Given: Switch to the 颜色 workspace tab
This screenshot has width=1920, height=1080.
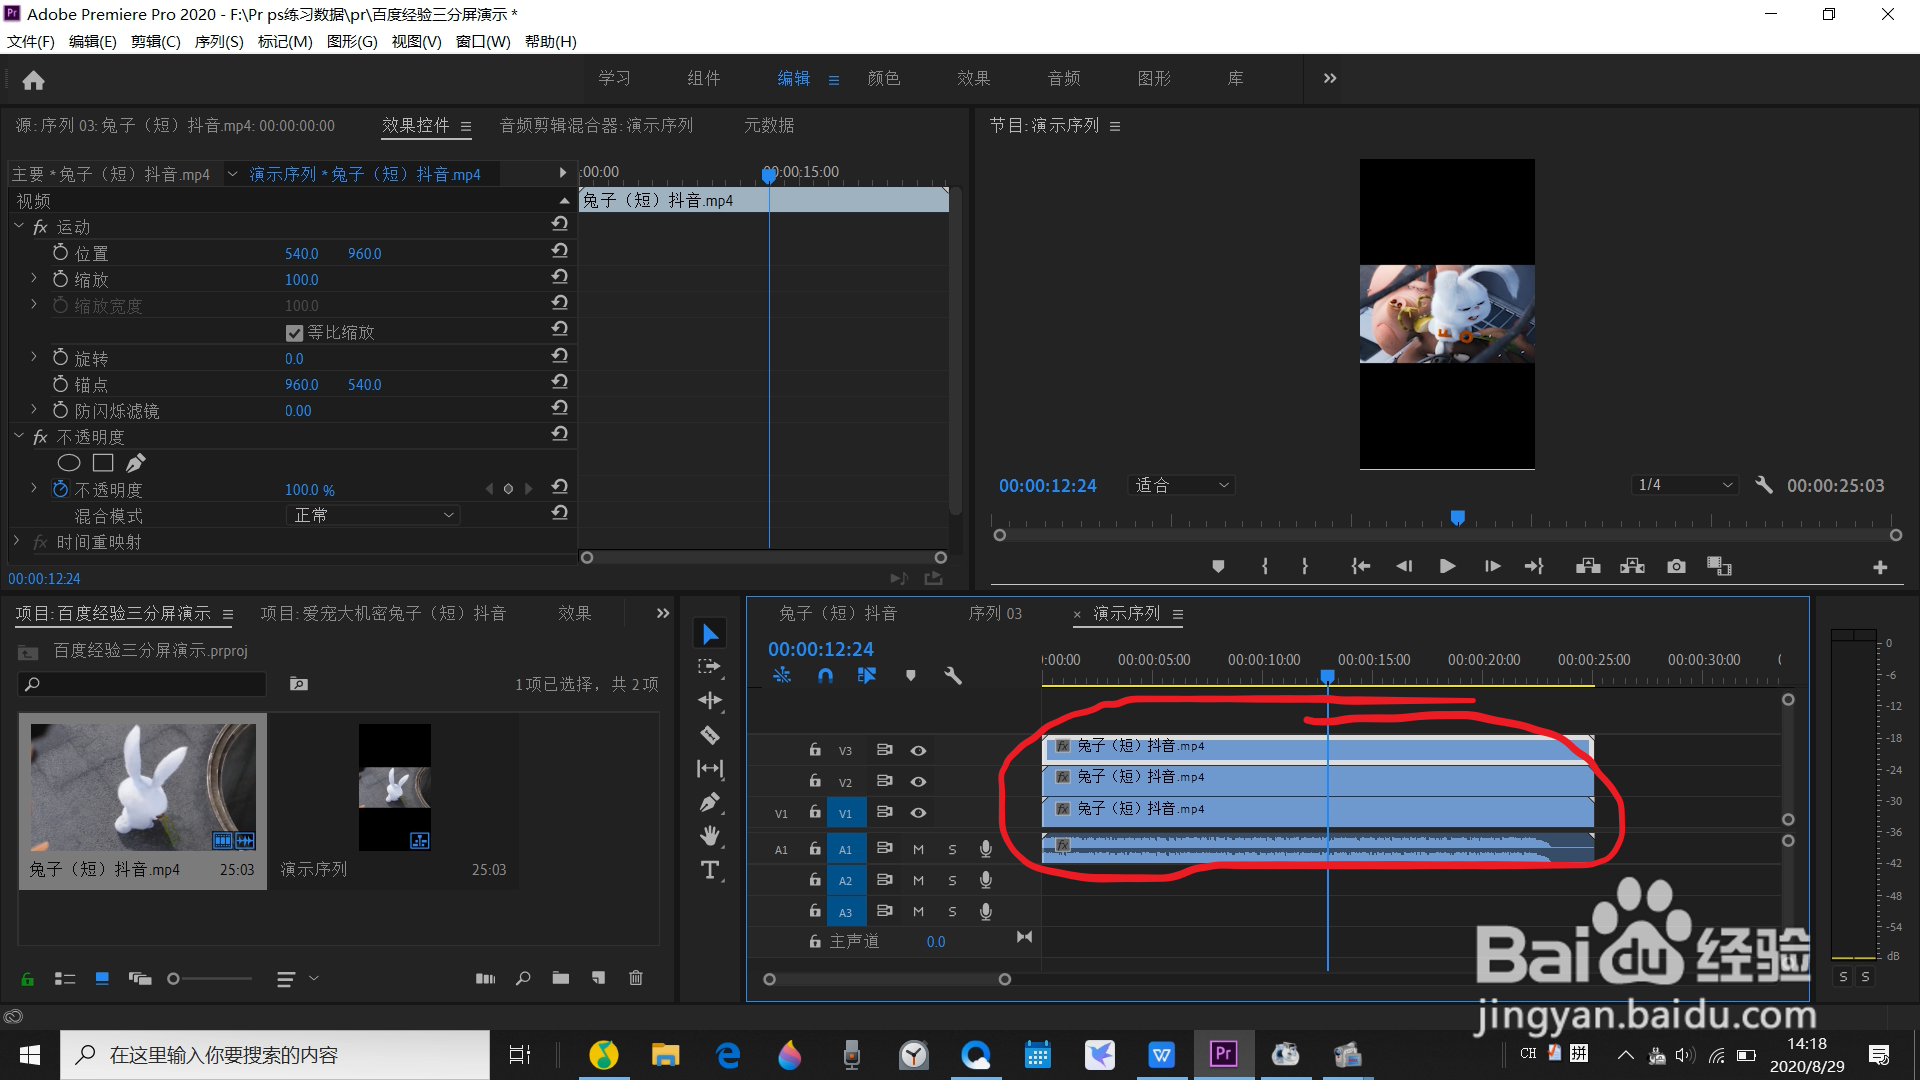Looking at the screenshot, I should (x=883, y=78).
